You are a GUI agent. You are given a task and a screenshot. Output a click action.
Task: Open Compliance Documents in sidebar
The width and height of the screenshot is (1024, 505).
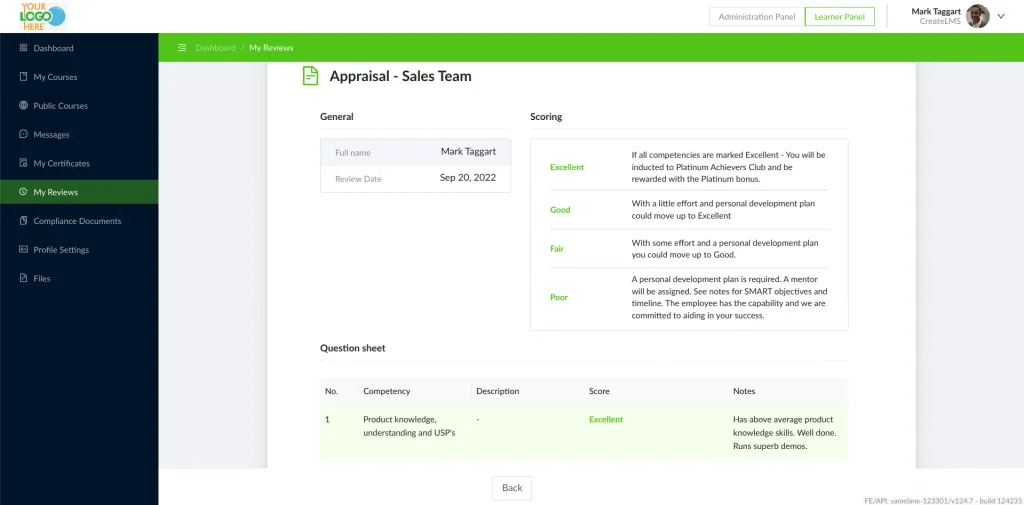point(79,220)
